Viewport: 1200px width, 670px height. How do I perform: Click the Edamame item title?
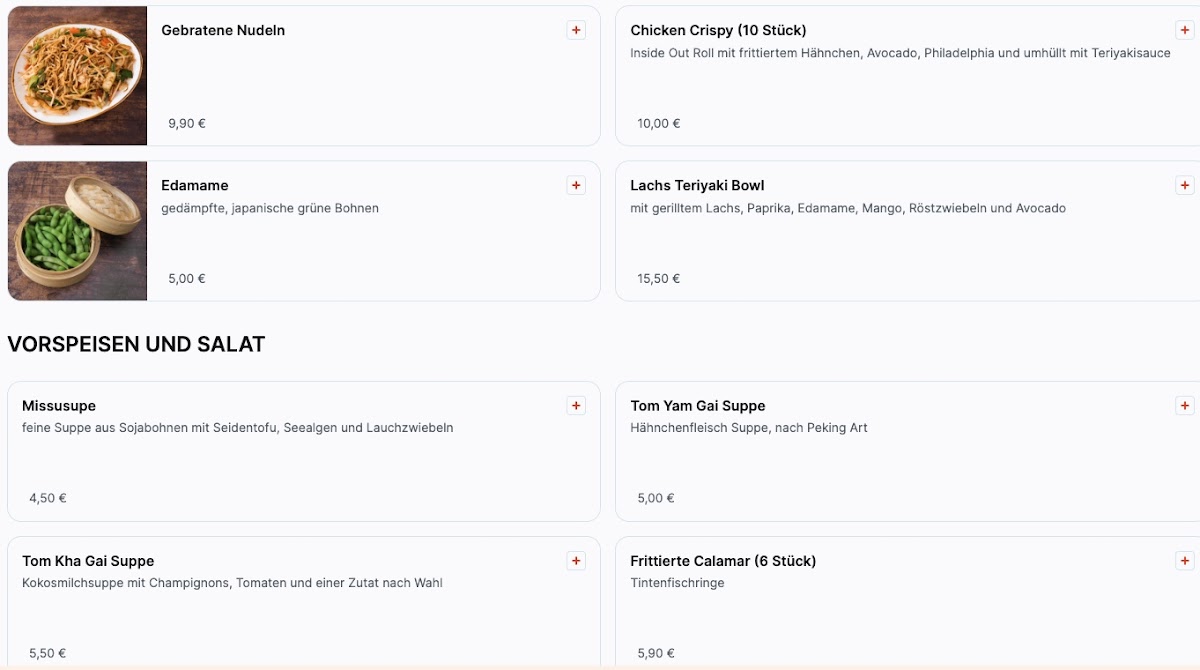195,186
